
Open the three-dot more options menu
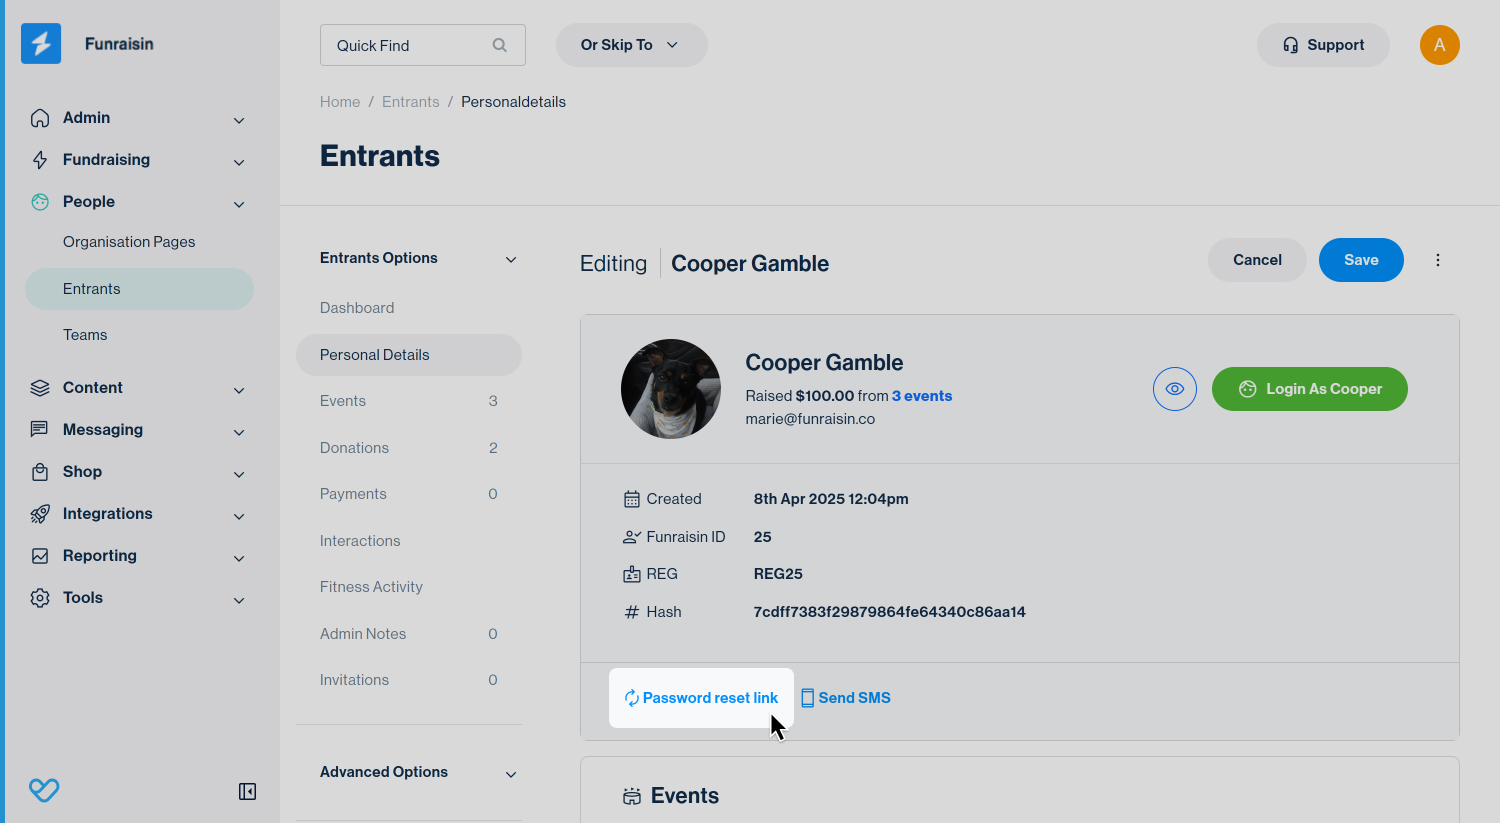tap(1438, 260)
